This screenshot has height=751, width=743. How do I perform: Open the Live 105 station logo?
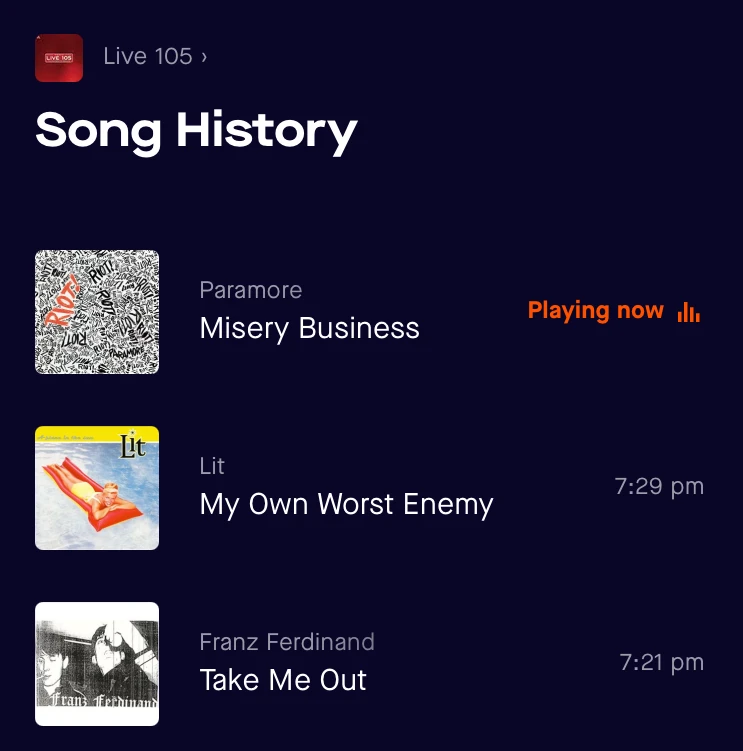(59, 58)
